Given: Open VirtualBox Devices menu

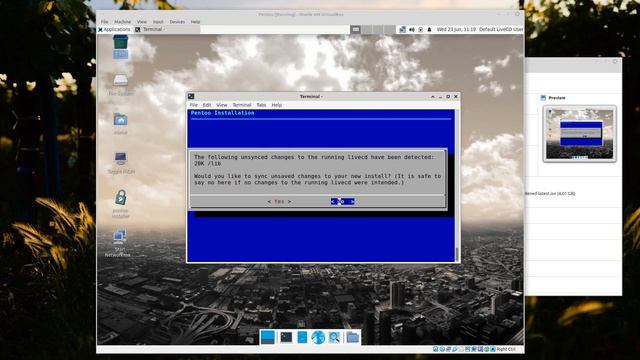Looking at the screenshot, I should [177, 22].
